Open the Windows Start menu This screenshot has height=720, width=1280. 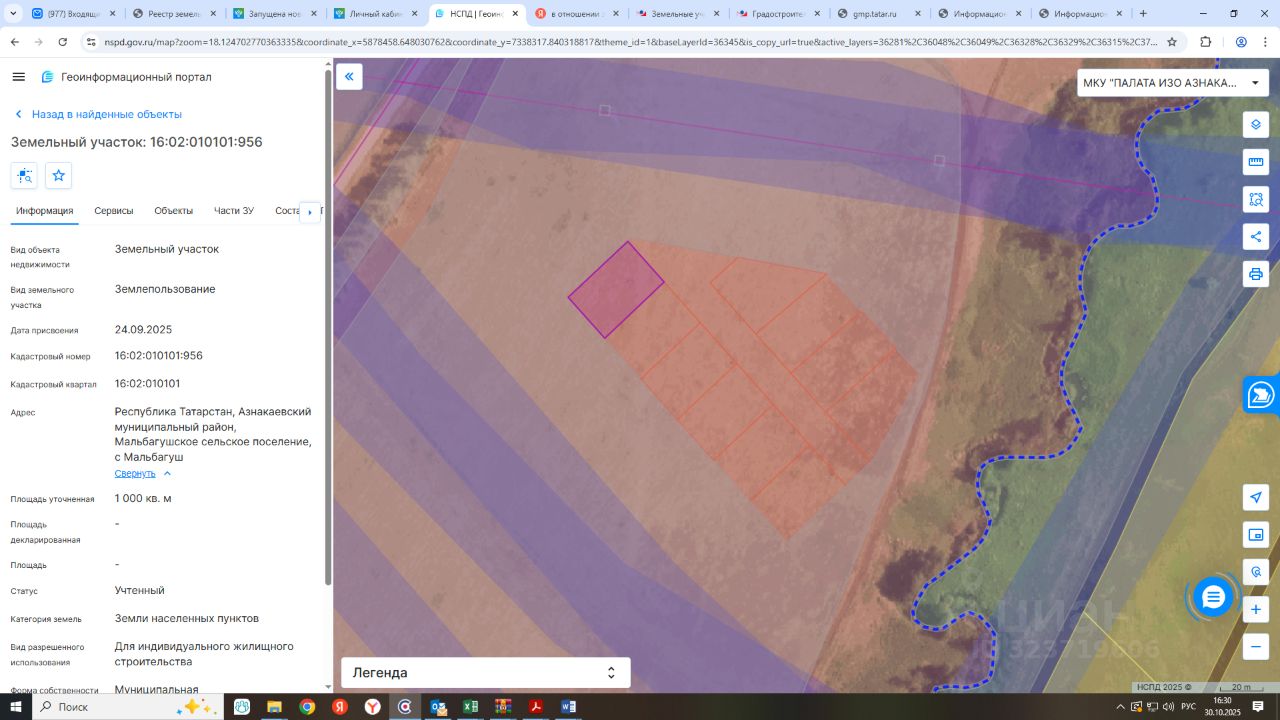pyautogui.click(x=15, y=707)
